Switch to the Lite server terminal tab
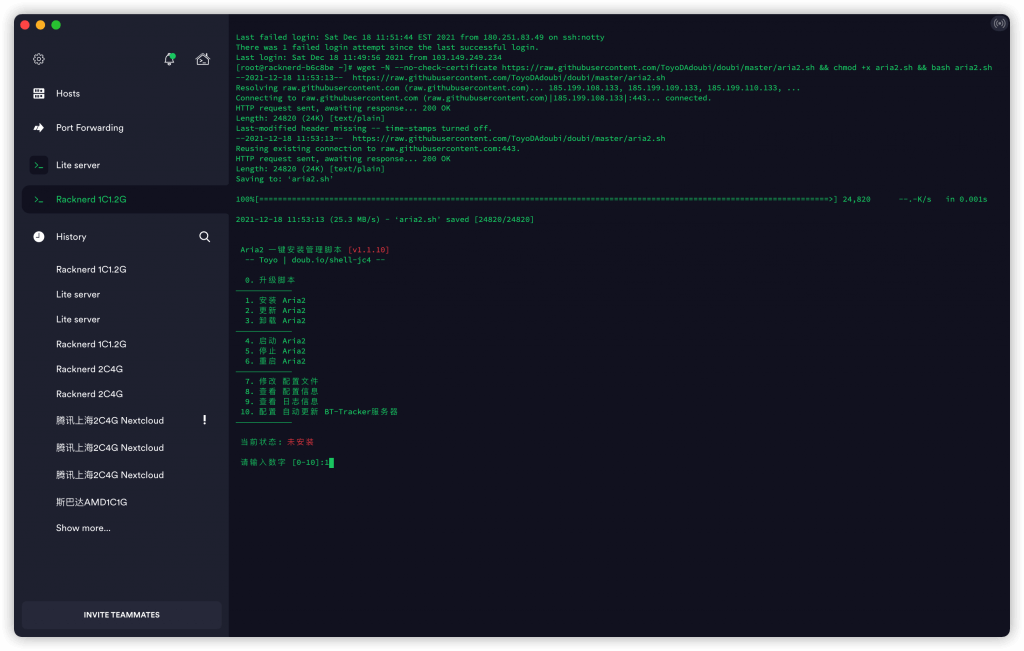This screenshot has width=1024, height=651. (78, 165)
